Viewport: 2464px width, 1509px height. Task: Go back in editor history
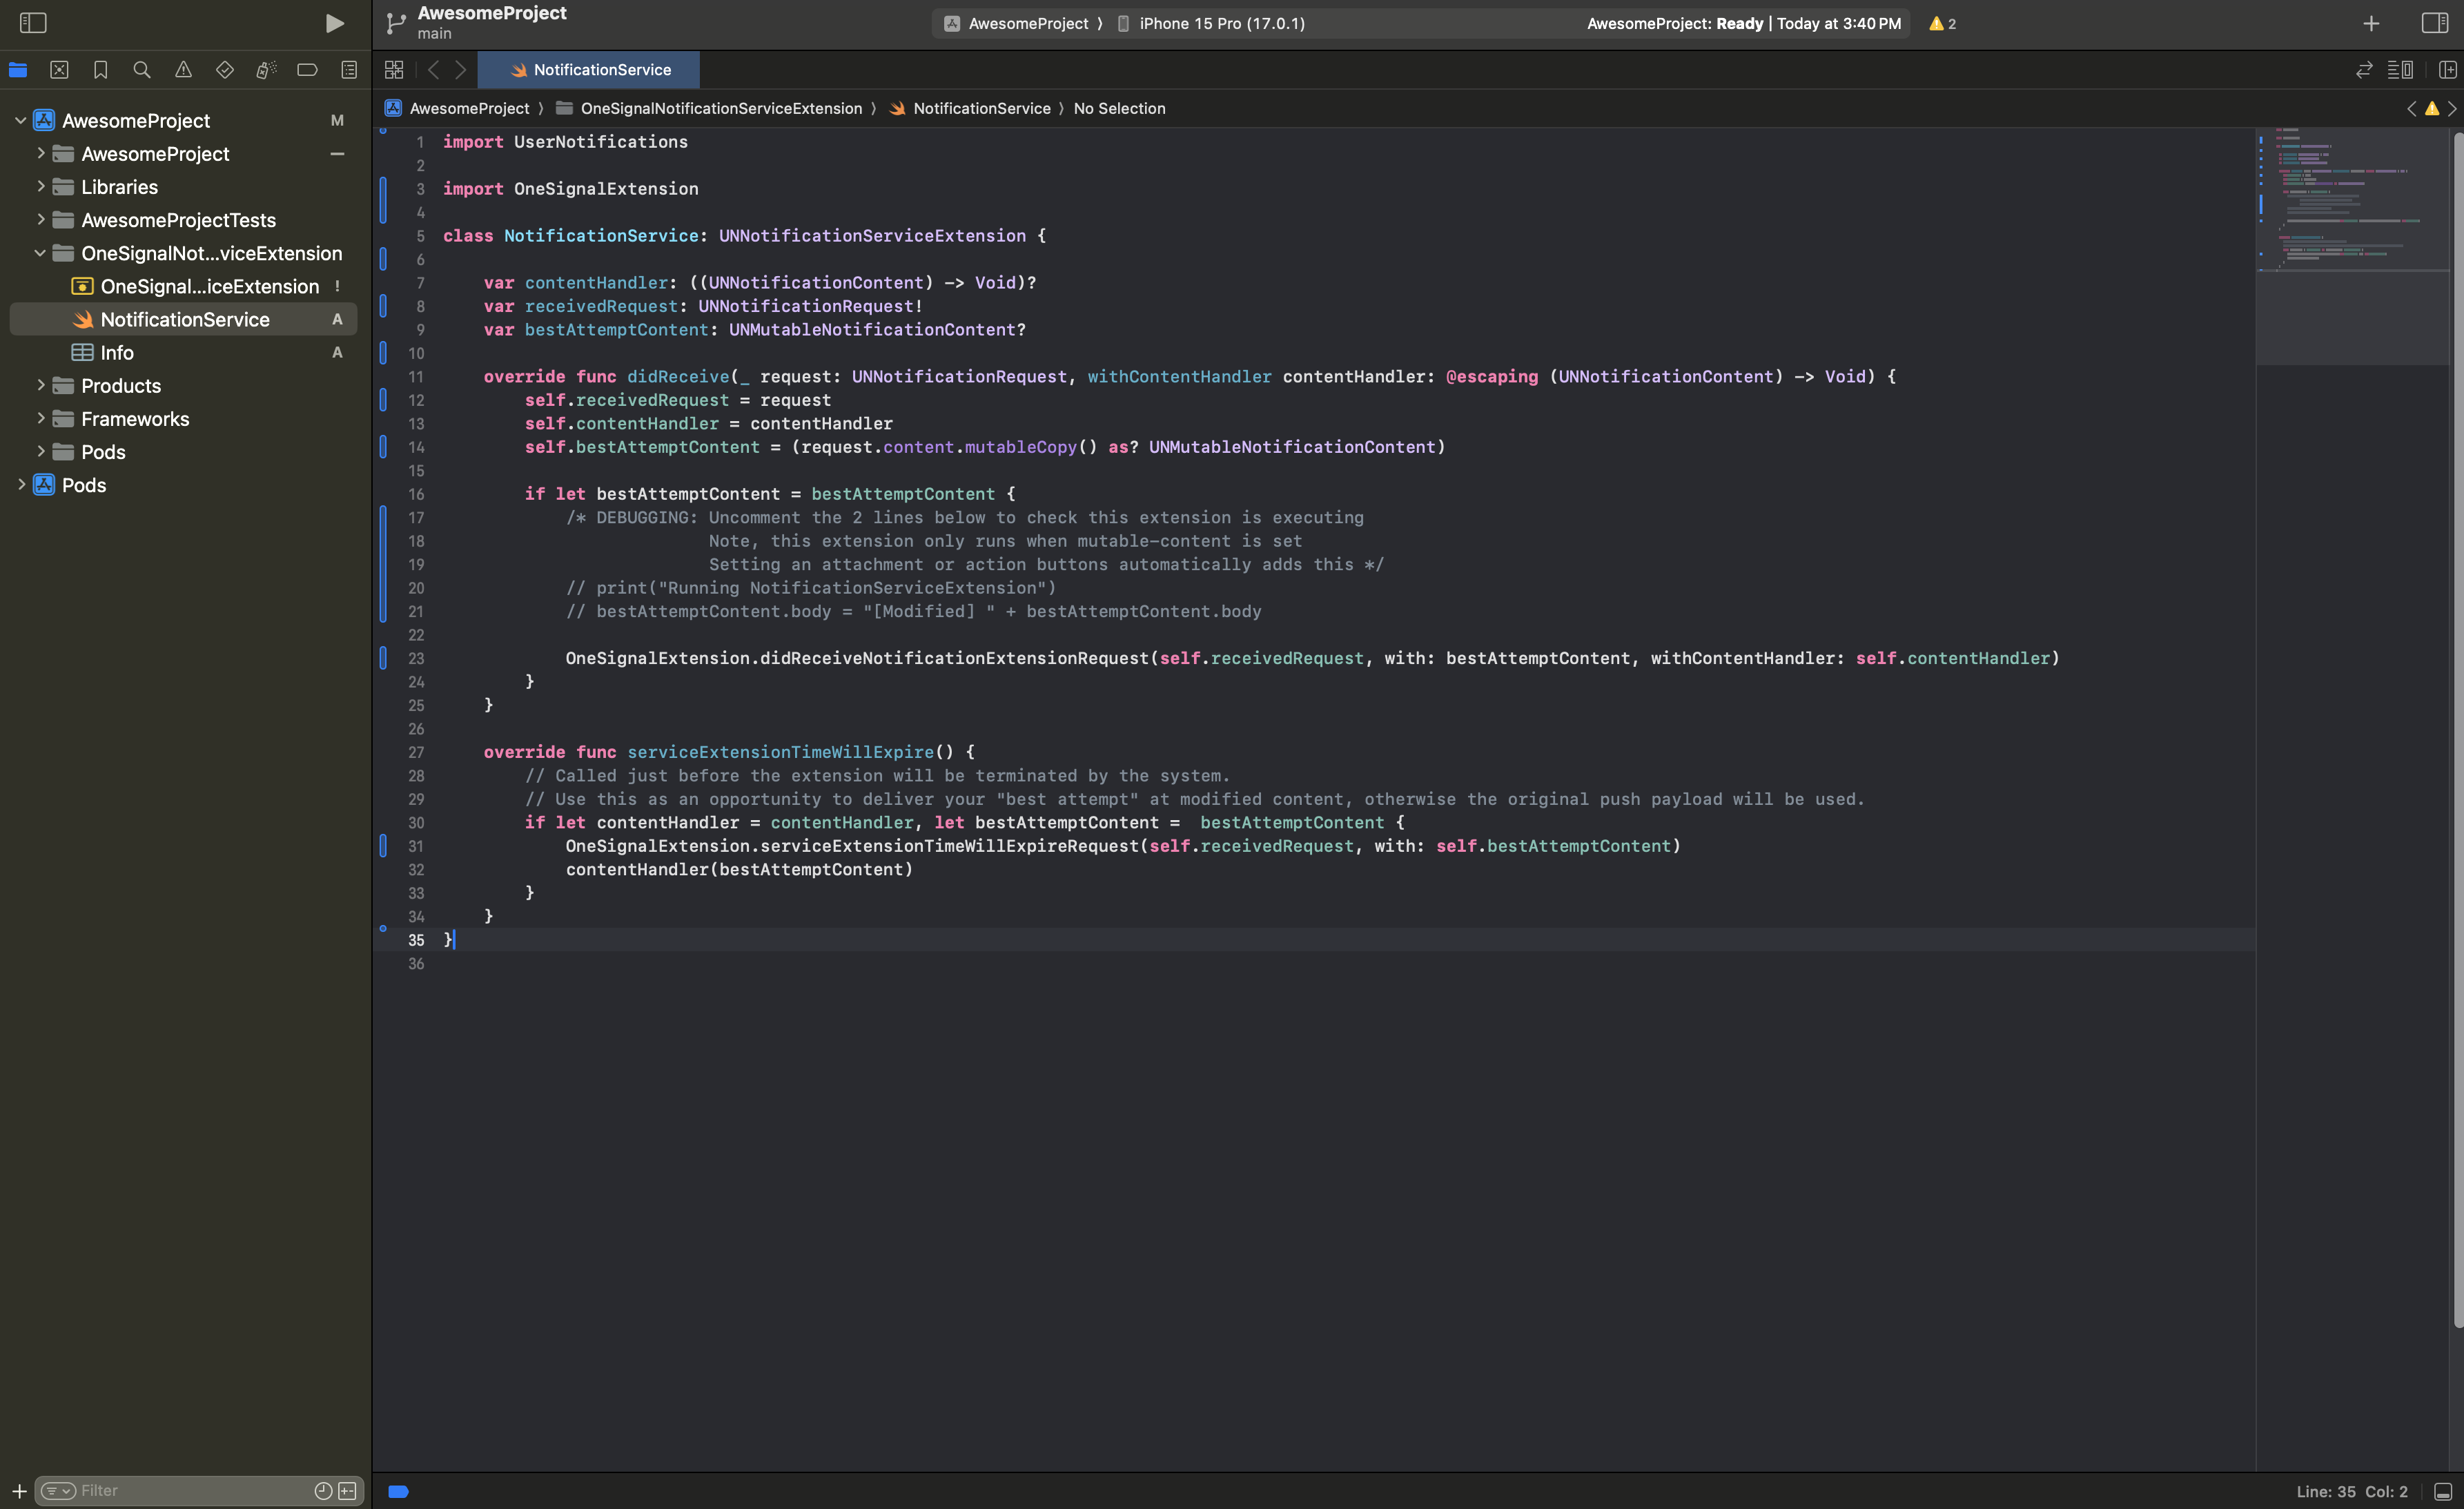pyautogui.click(x=433, y=70)
